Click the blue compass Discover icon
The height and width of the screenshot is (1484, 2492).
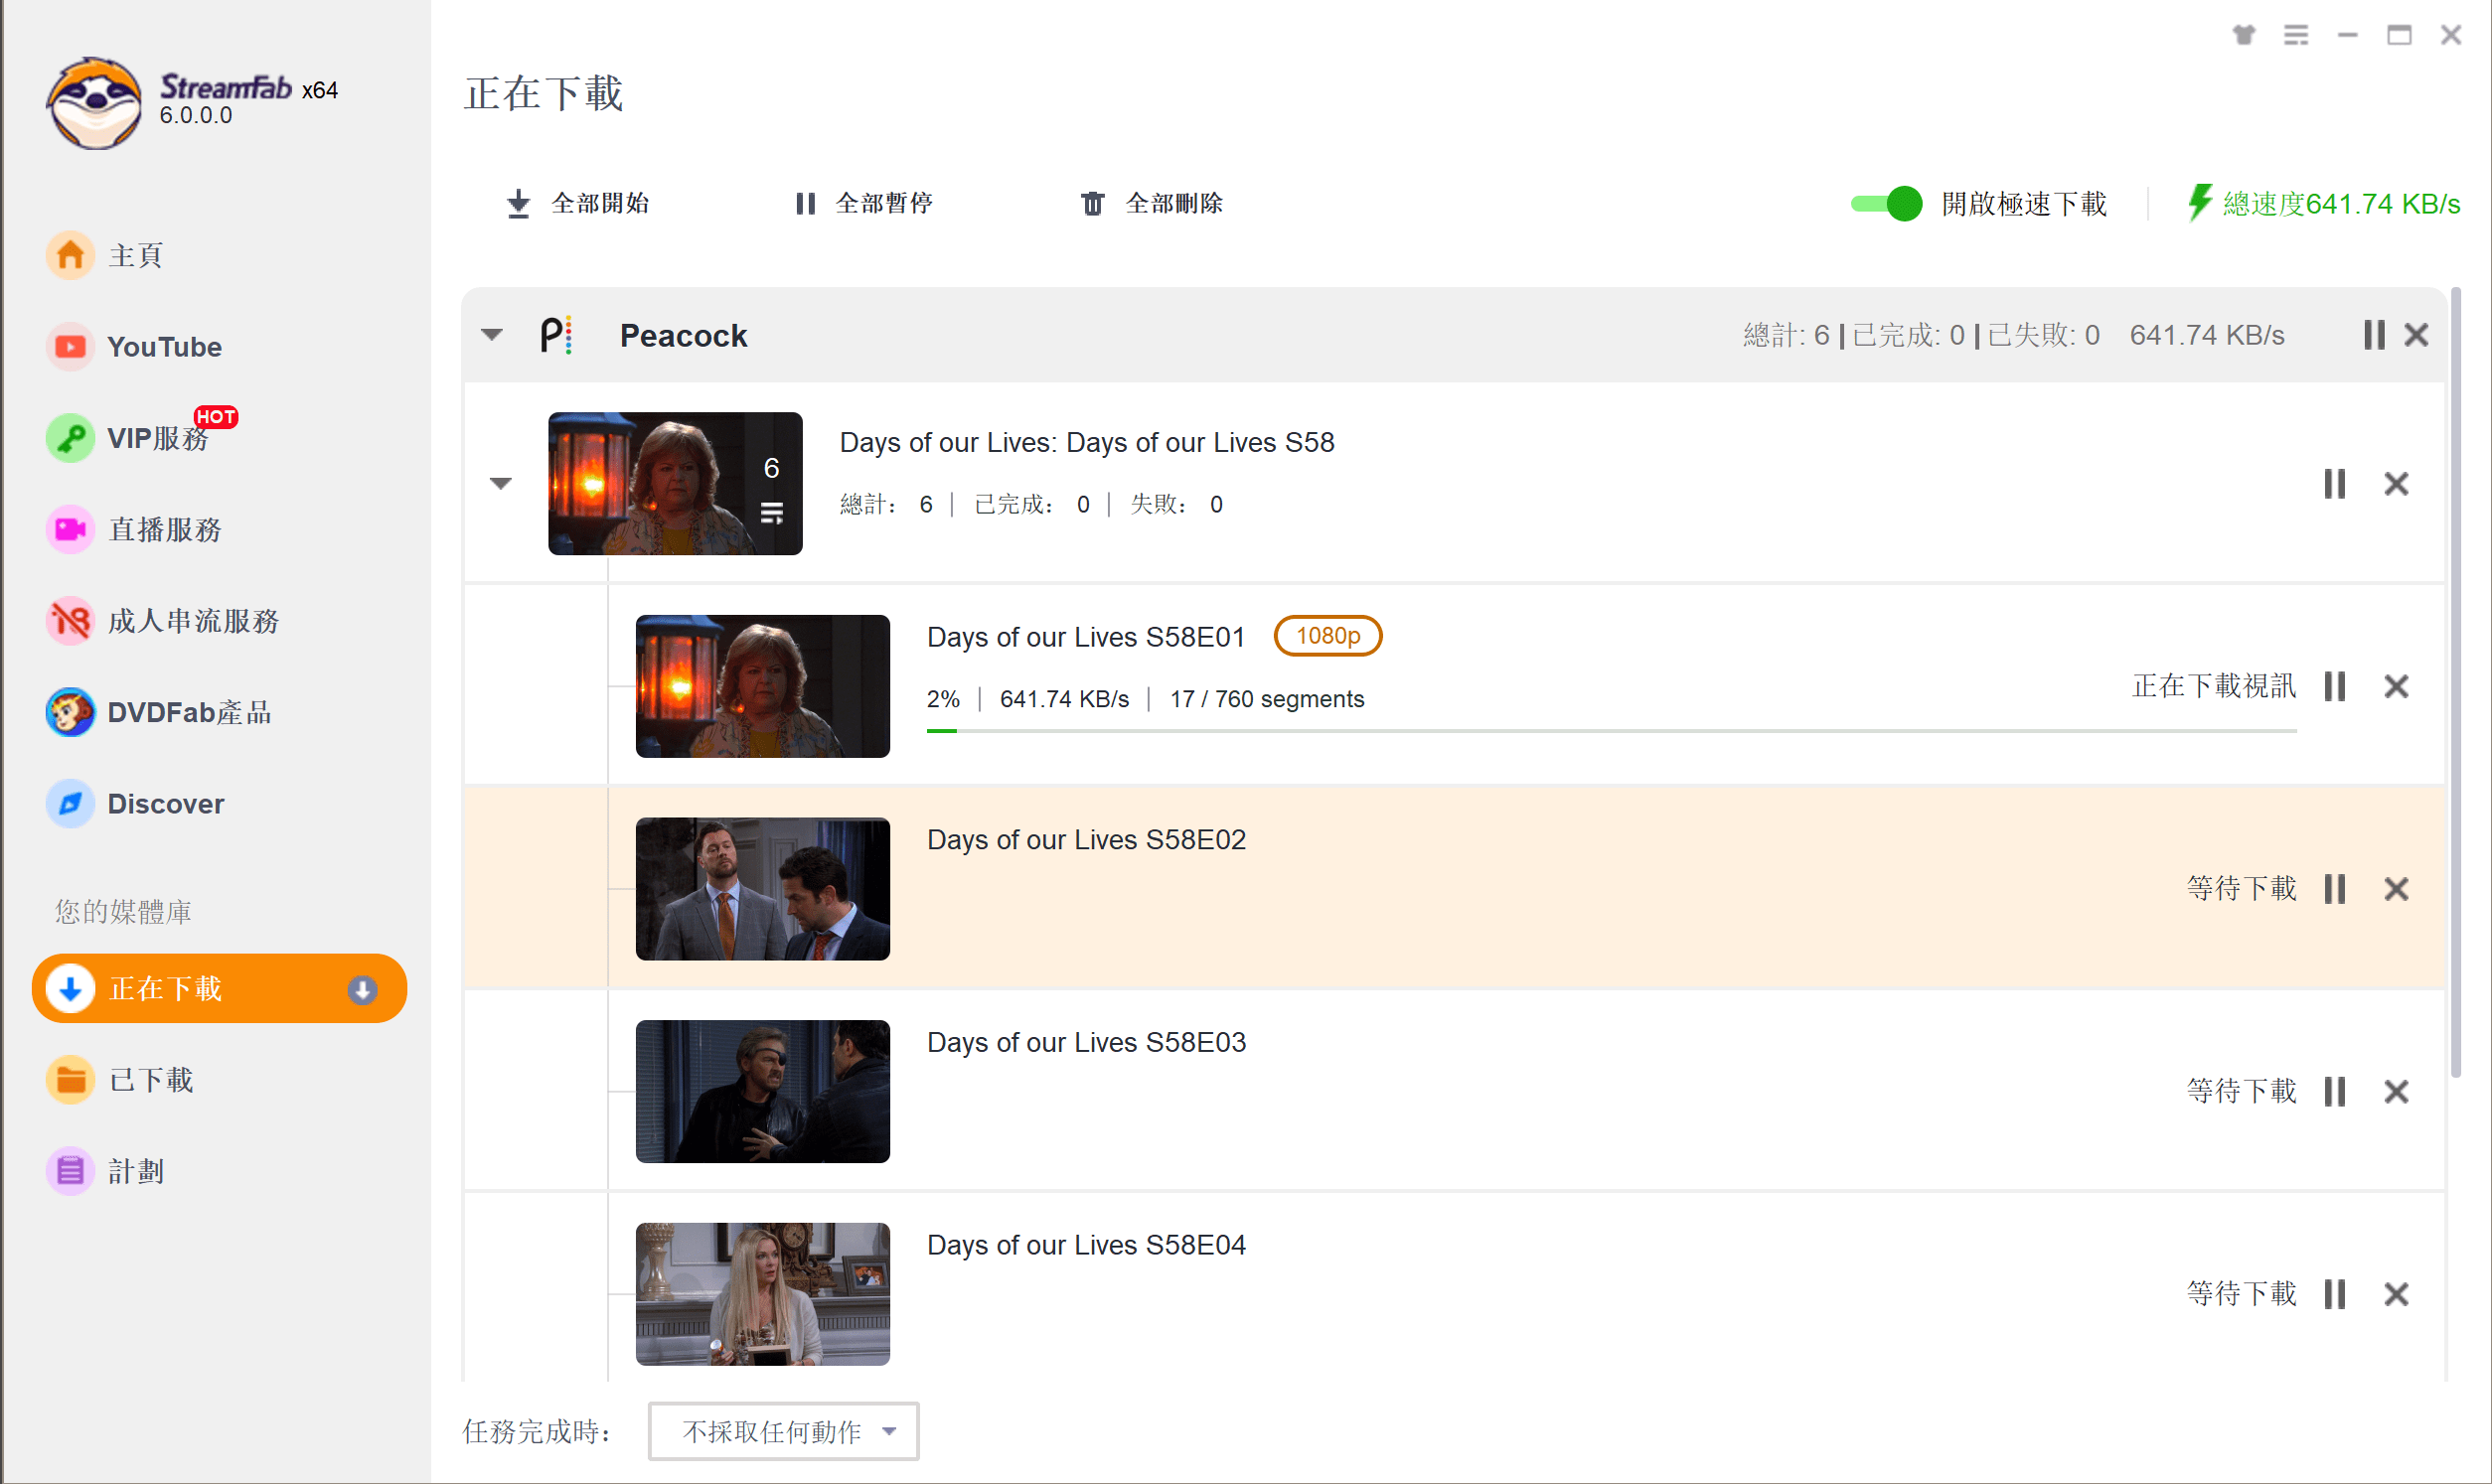[70, 804]
